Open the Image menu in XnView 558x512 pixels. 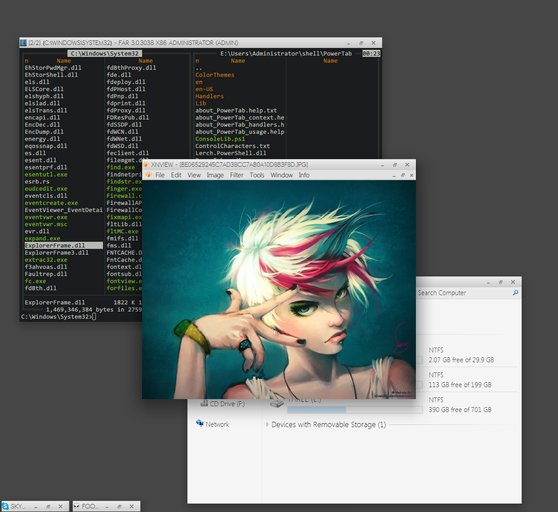pos(215,175)
